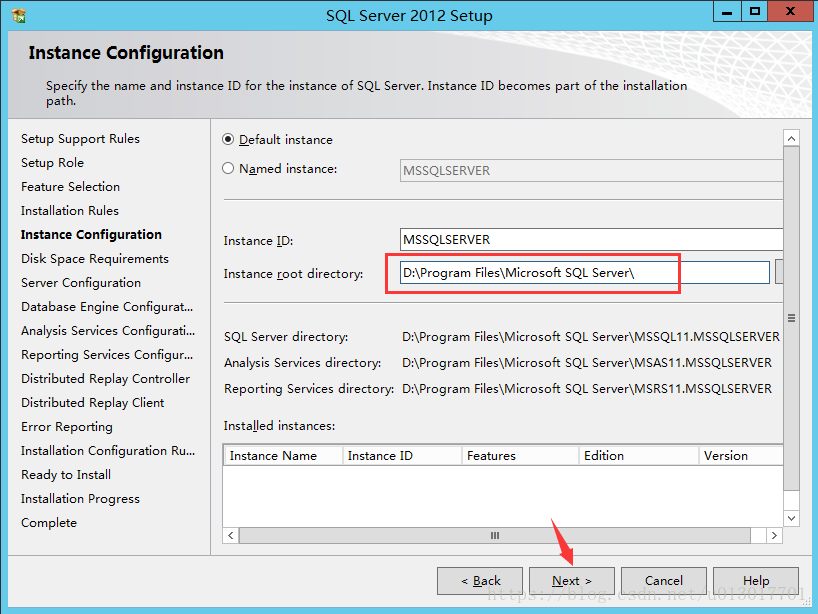Click the Back button
This screenshot has height=614, width=818.
click(480, 581)
